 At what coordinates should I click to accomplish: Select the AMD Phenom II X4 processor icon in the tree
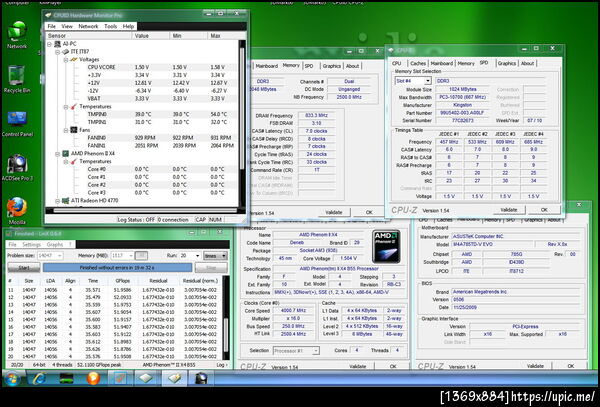[x=66, y=153]
